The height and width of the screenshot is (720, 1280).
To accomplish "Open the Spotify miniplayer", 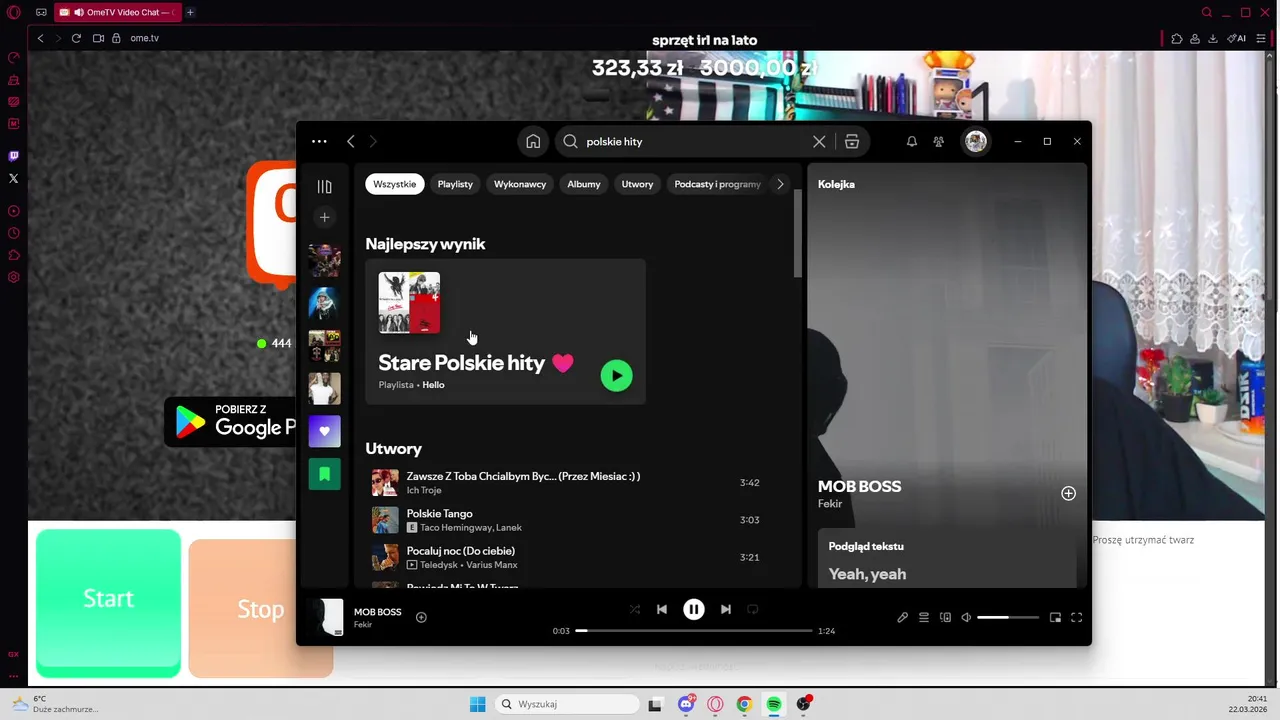I will 1055,618.
